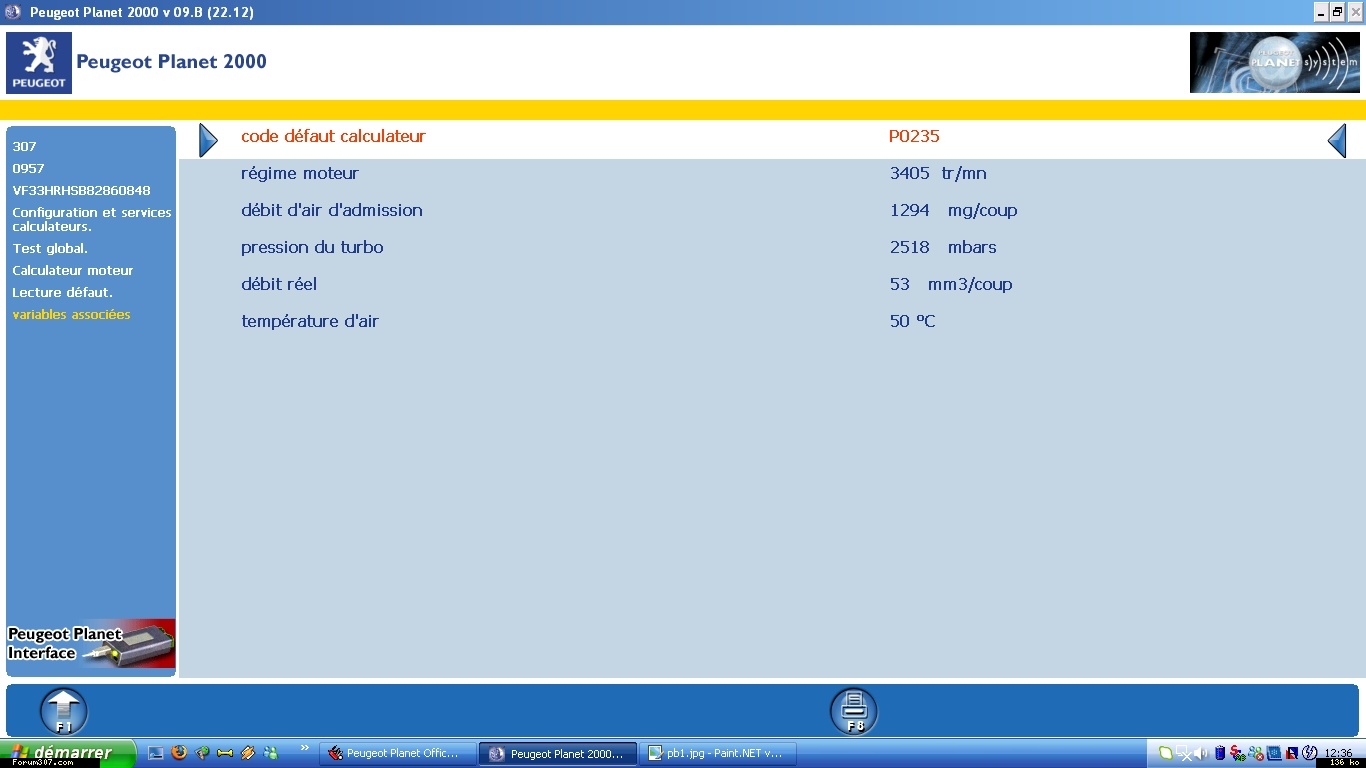The height and width of the screenshot is (768, 1366).
Task: Click the blue left-pointing arrow on the right
Action: tap(1337, 140)
